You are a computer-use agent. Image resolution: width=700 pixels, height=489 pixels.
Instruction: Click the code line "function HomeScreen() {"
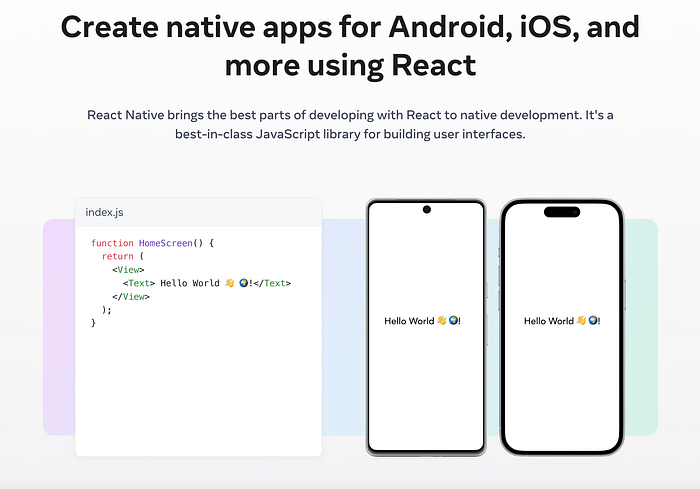point(152,243)
